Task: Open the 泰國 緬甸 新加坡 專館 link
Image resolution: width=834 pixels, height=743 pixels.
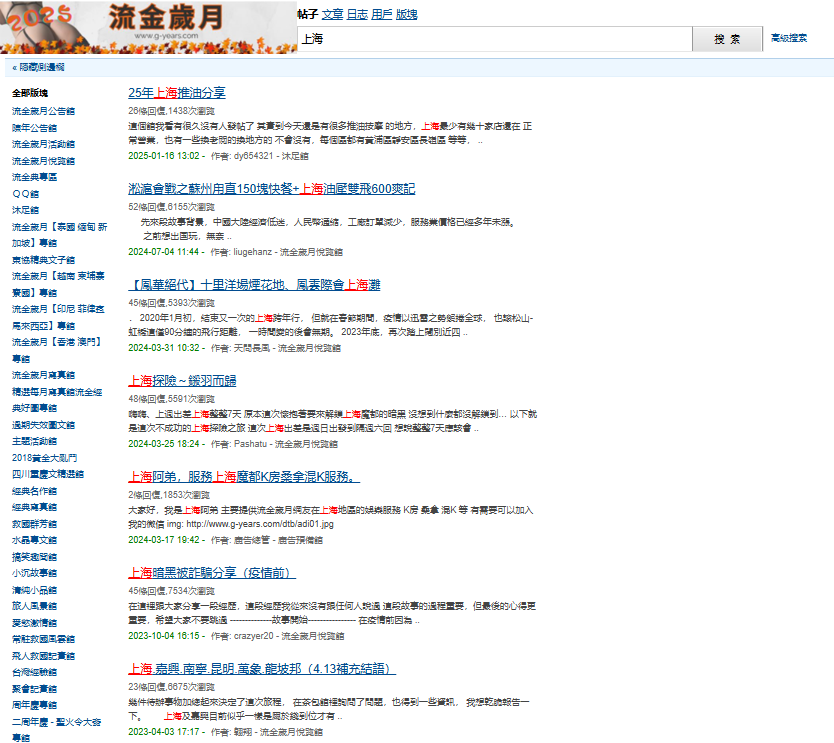Action: 60,235
